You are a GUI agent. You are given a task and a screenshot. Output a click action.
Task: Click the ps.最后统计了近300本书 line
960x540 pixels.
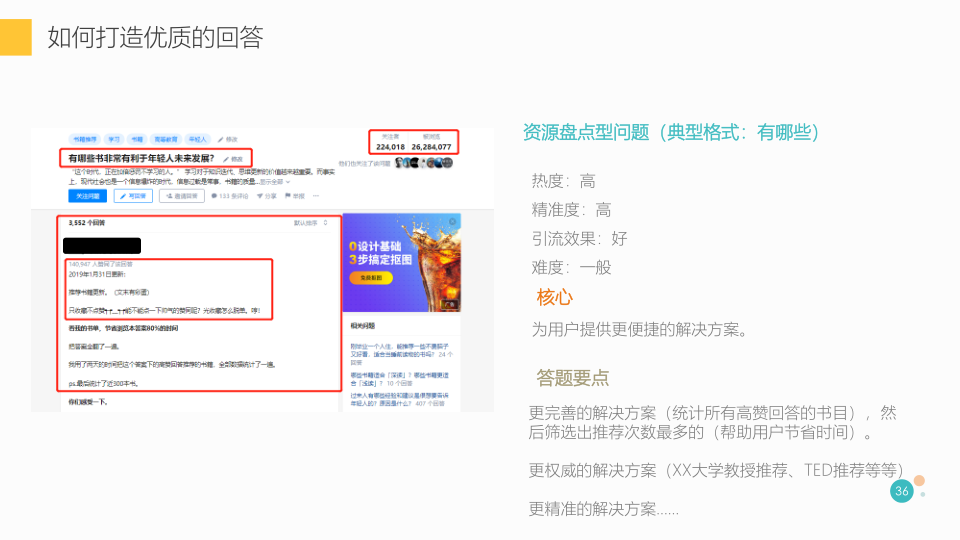[x=103, y=384]
